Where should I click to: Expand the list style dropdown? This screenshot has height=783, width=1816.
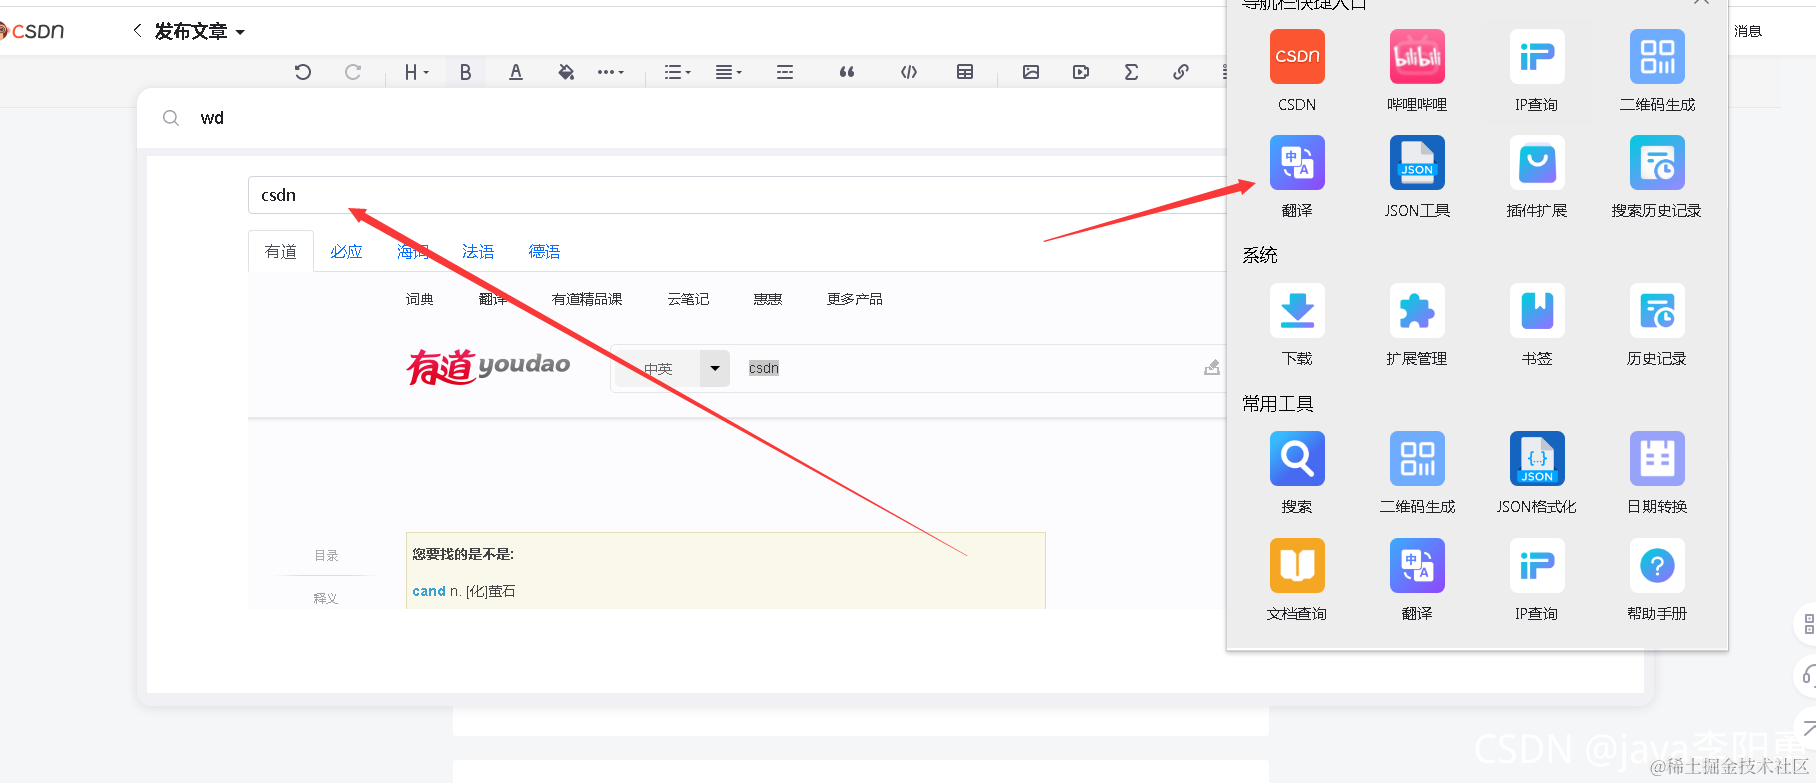(678, 72)
